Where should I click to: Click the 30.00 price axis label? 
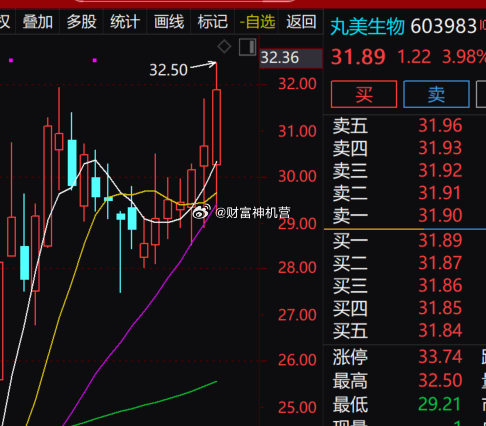297,176
